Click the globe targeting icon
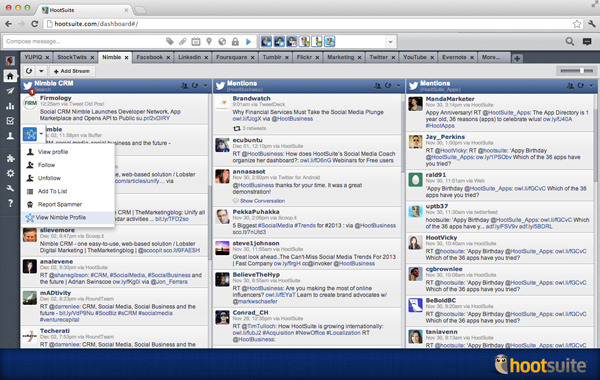This screenshot has height=380, width=600. point(222,41)
